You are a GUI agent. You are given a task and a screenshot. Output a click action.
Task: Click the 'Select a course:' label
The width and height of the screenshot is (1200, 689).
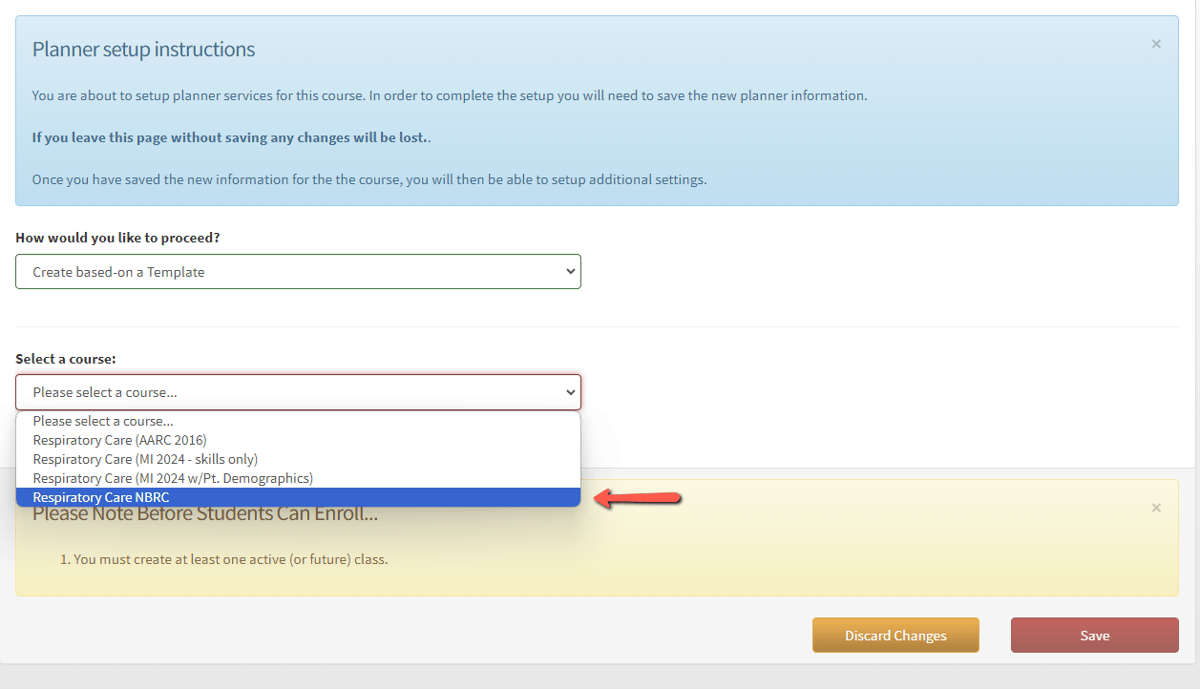[66, 358]
